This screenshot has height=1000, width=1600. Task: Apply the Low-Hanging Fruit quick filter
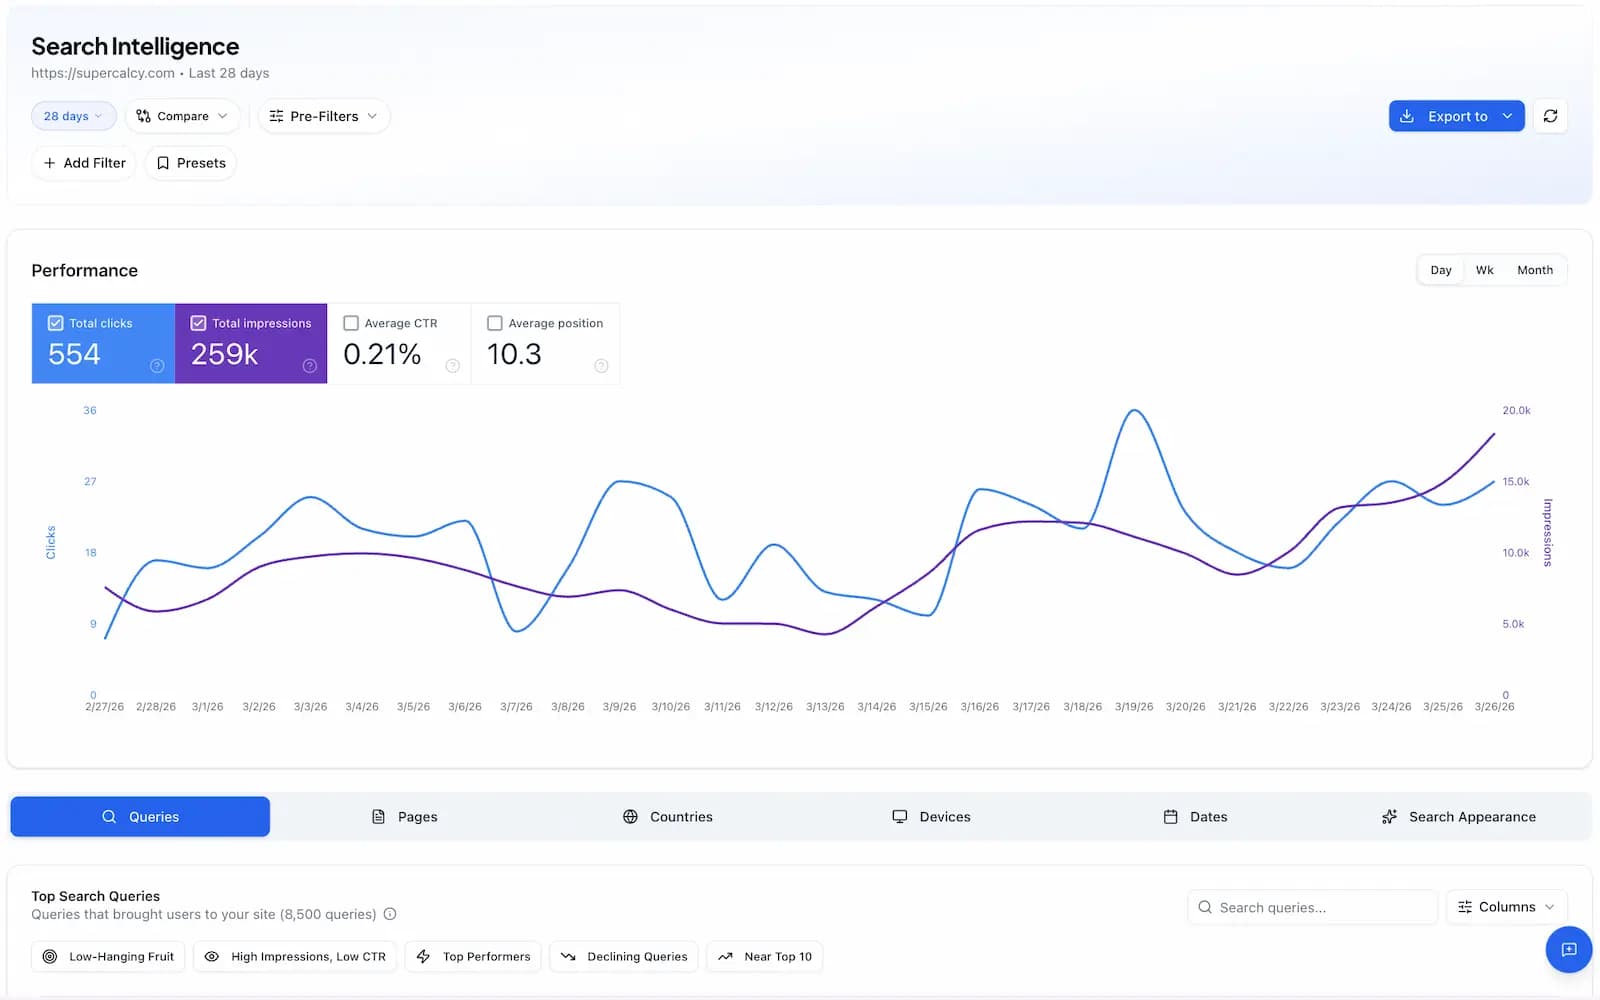click(x=108, y=957)
